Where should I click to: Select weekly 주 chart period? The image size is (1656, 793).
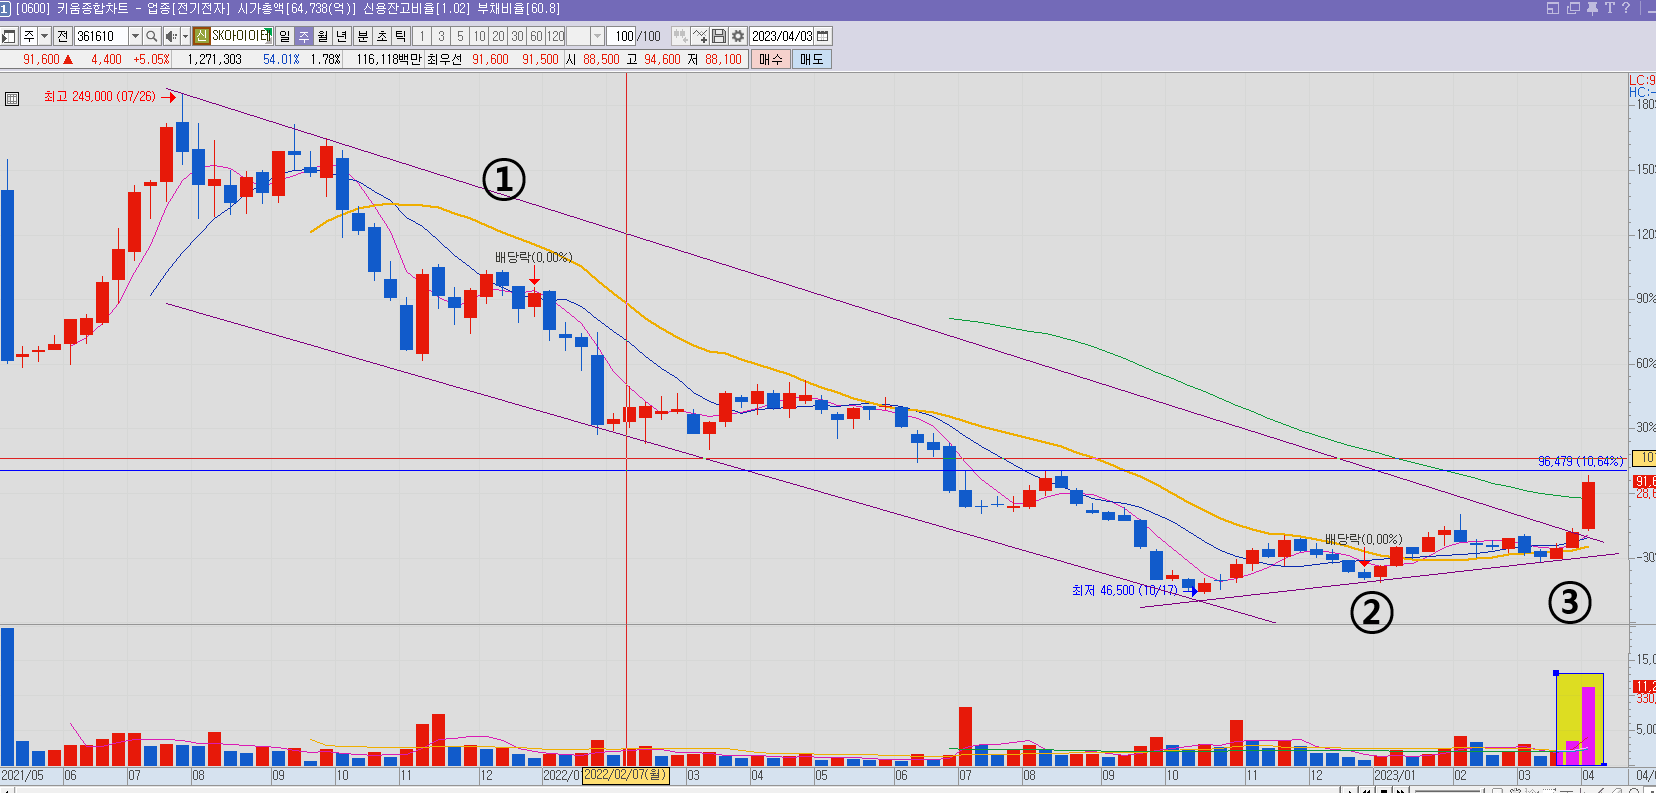click(x=304, y=36)
